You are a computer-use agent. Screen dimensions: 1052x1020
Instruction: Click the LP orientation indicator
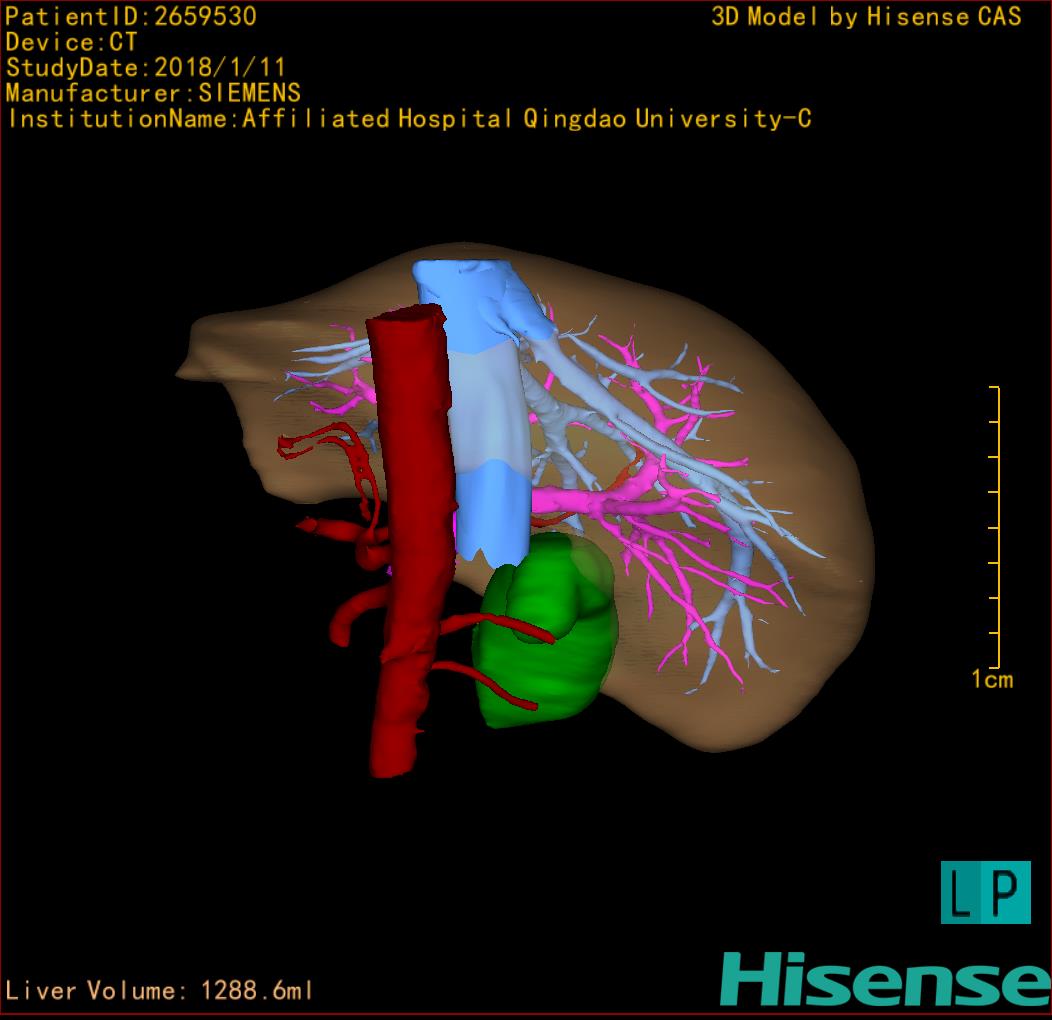[x=985, y=892]
